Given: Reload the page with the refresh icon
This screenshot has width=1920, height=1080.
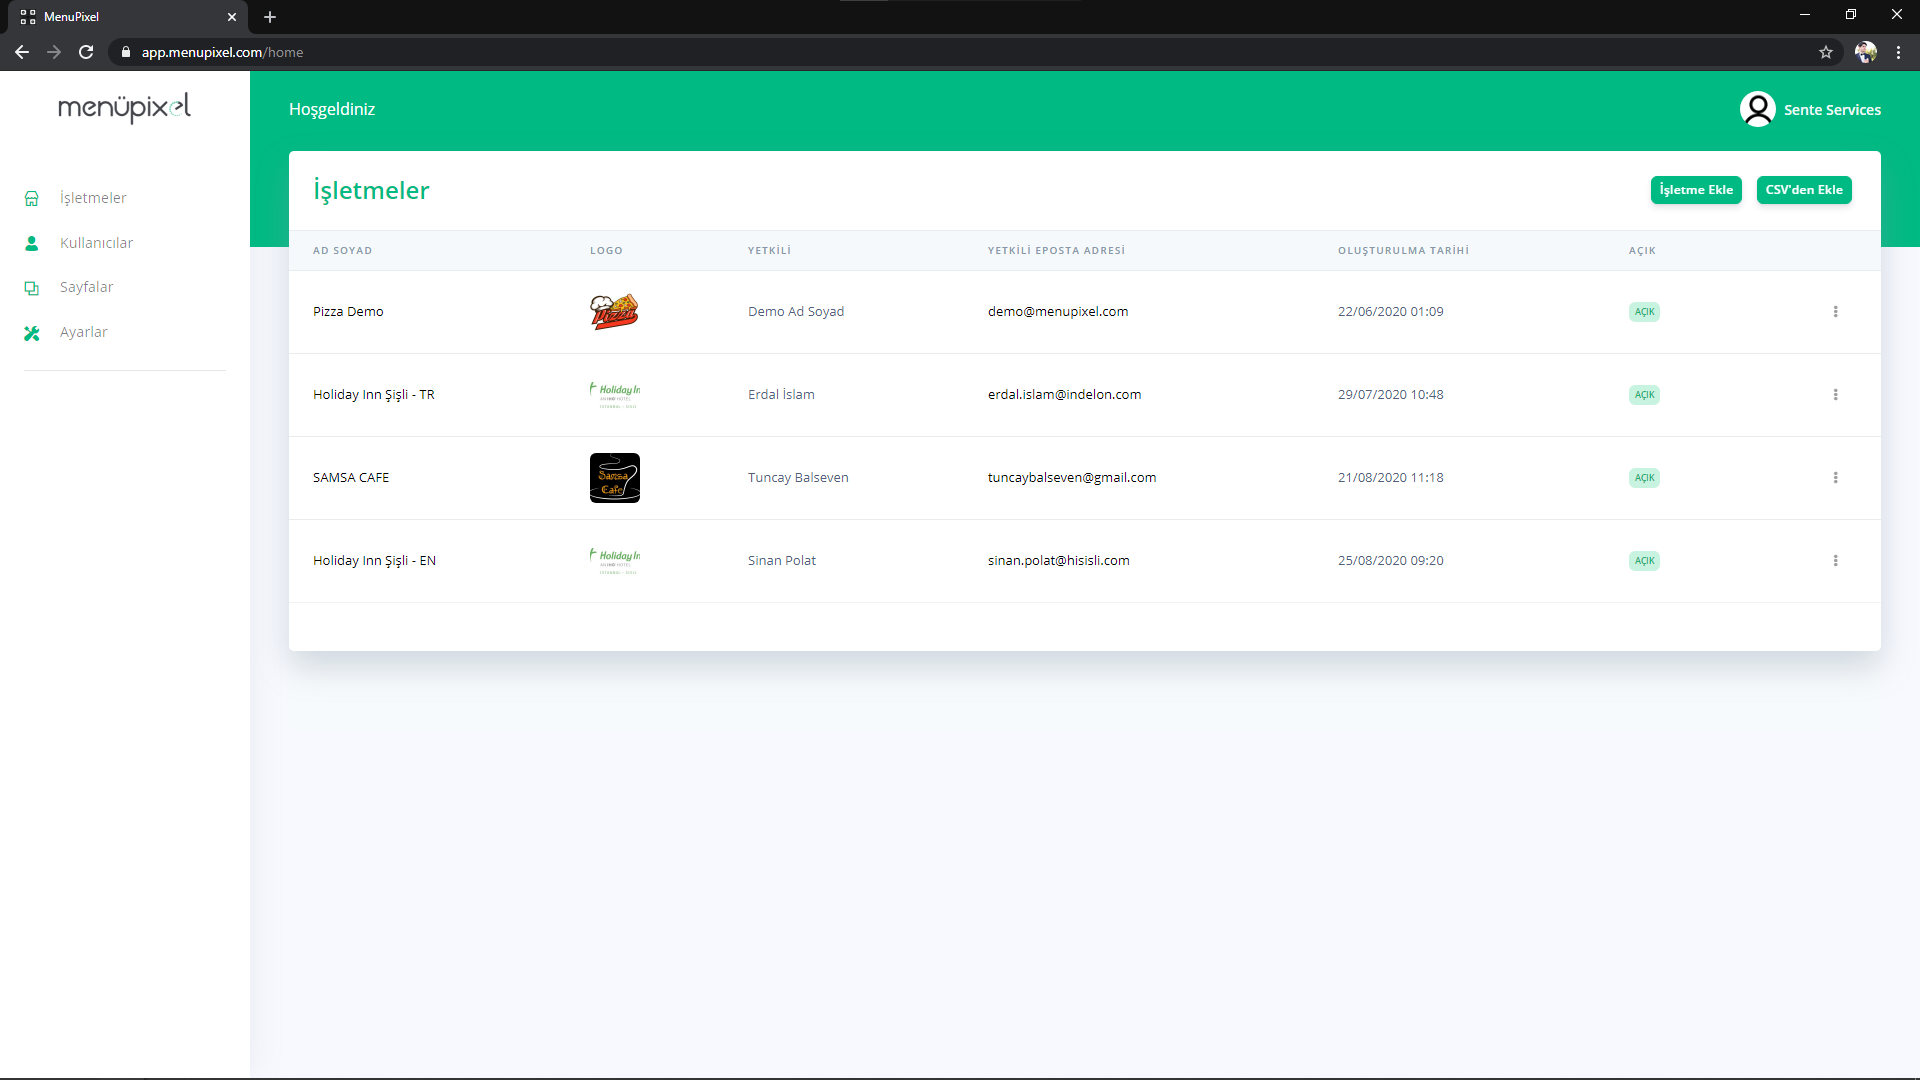Looking at the screenshot, I should click(86, 52).
